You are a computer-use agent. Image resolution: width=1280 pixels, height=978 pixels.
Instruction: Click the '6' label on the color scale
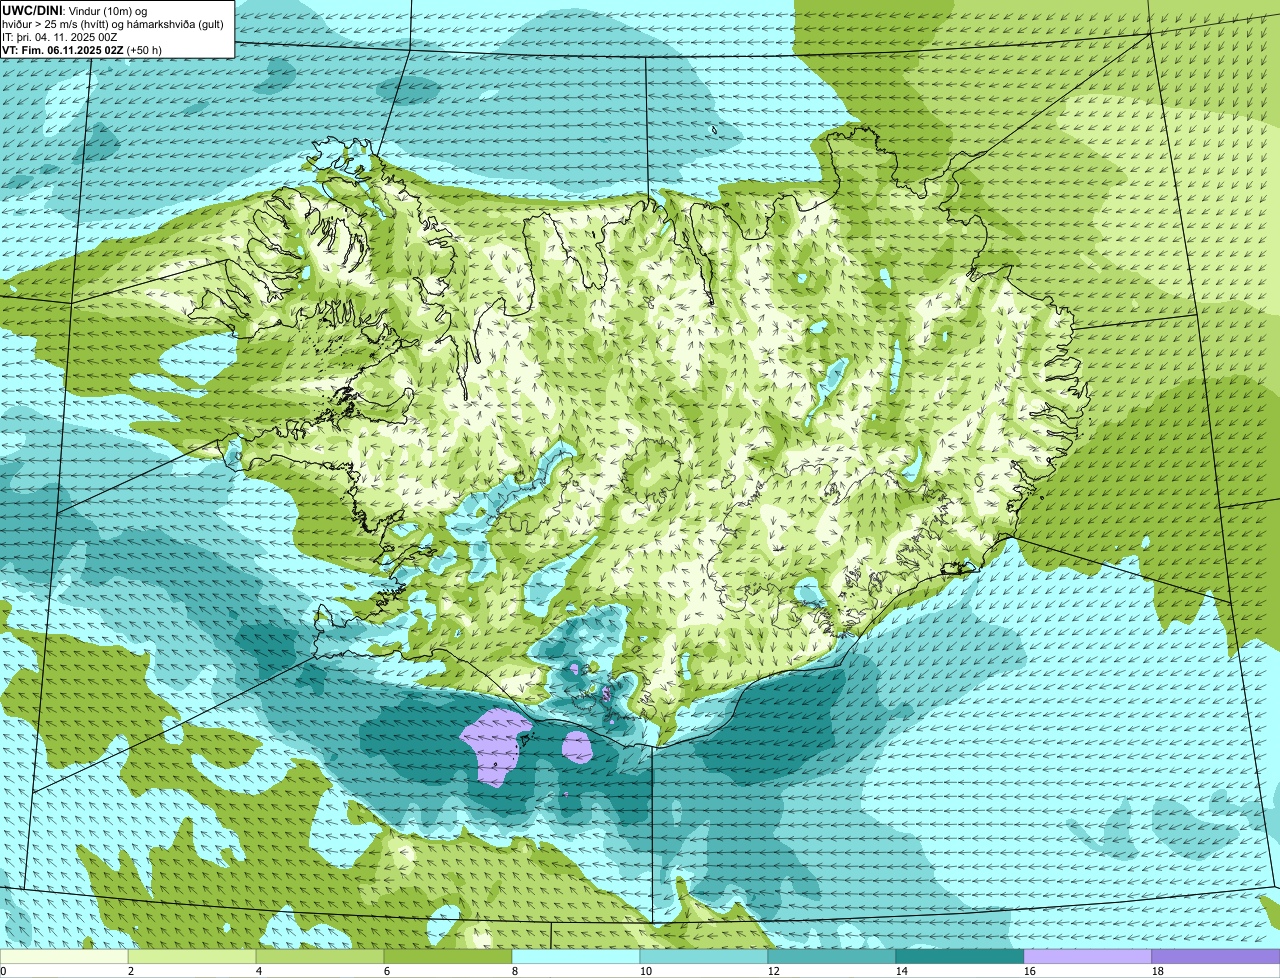click(387, 971)
